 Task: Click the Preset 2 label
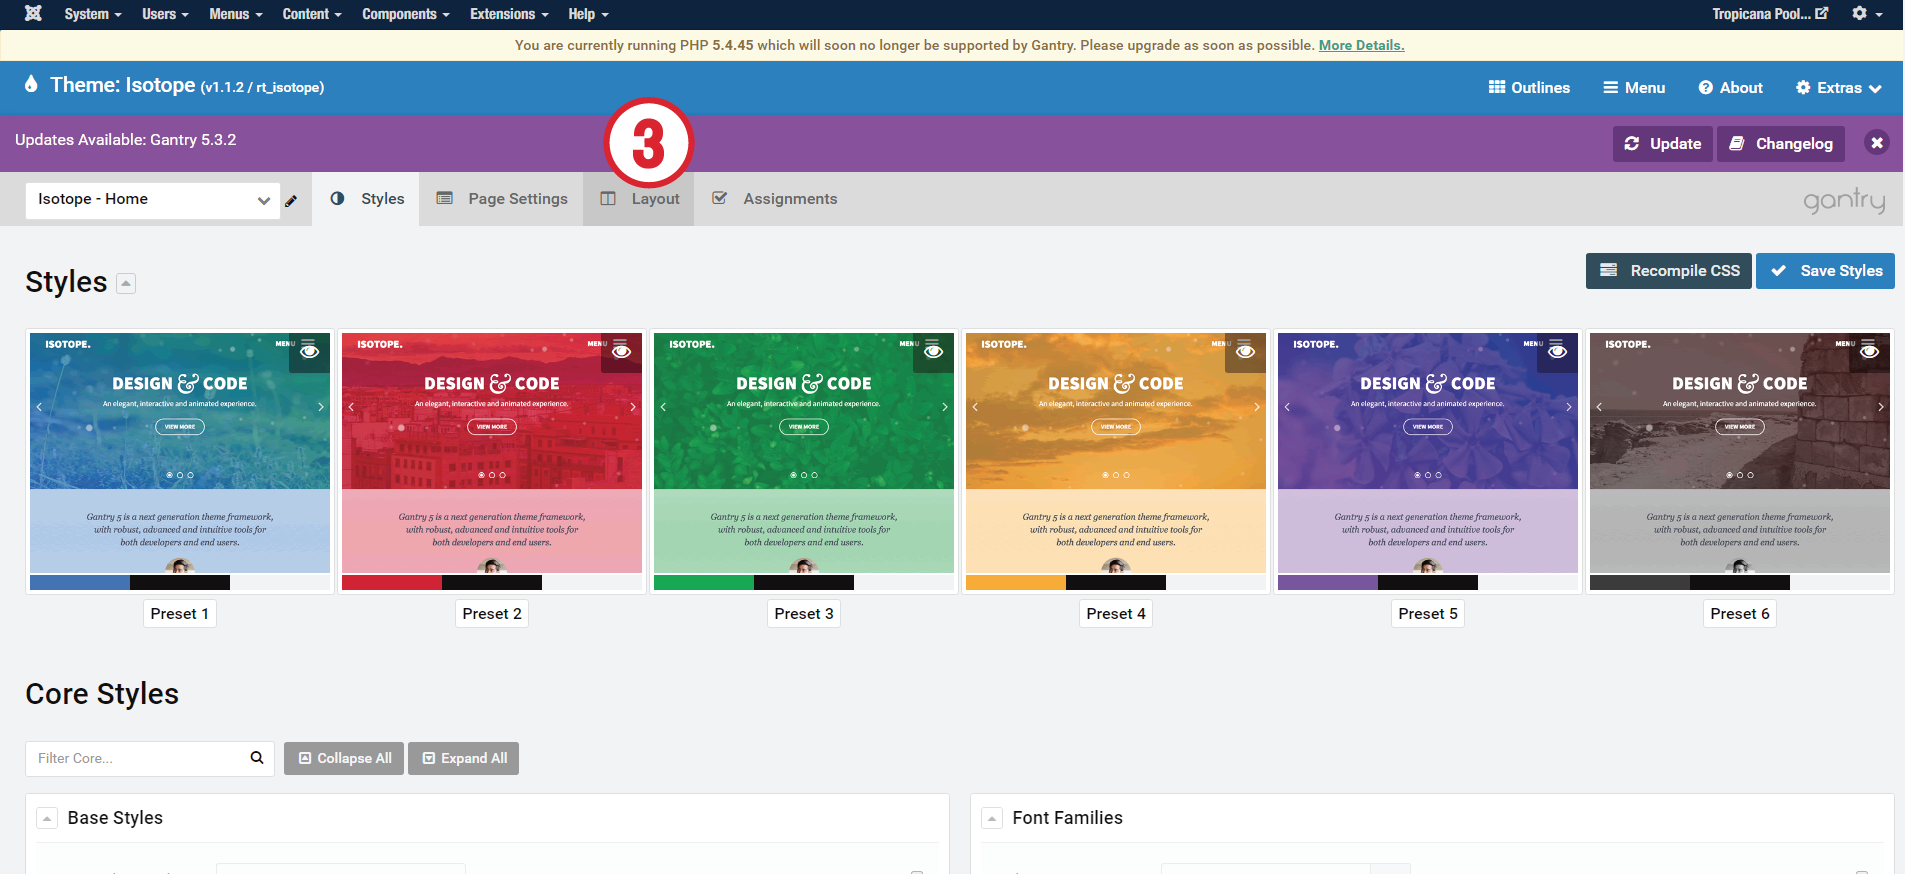point(492,614)
